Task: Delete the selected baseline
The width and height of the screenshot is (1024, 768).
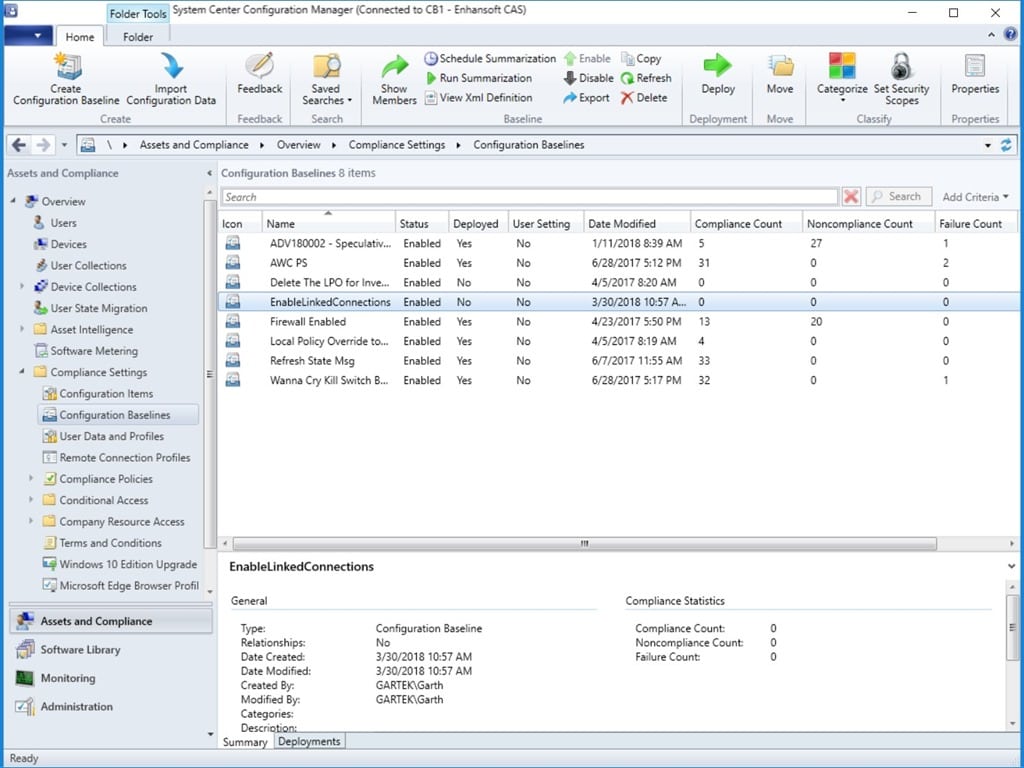Action: pyautogui.click(x=644, y=97)
